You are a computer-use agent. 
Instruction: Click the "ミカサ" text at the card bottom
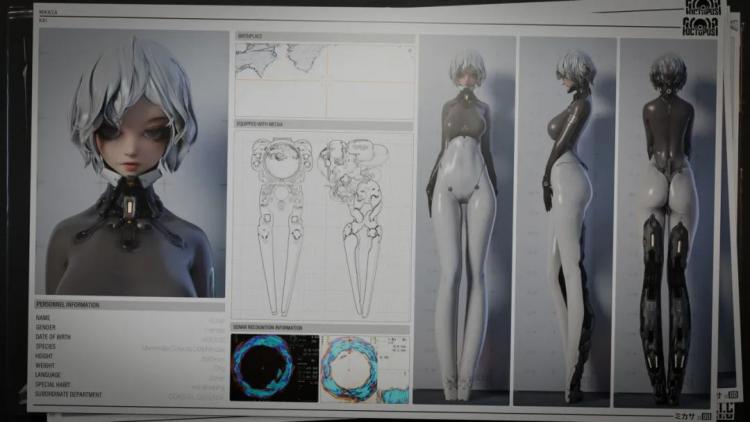point(684,417)
